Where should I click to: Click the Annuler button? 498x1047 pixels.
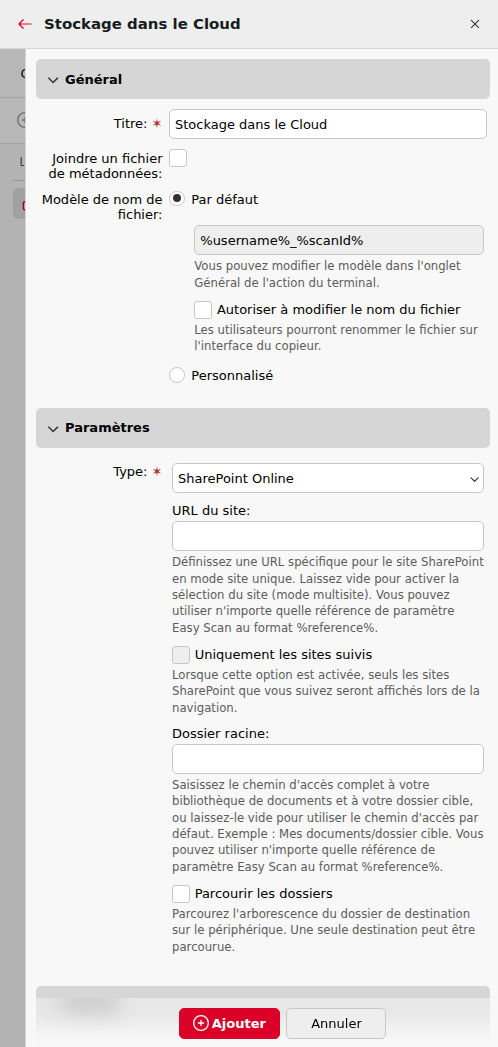336,1023
